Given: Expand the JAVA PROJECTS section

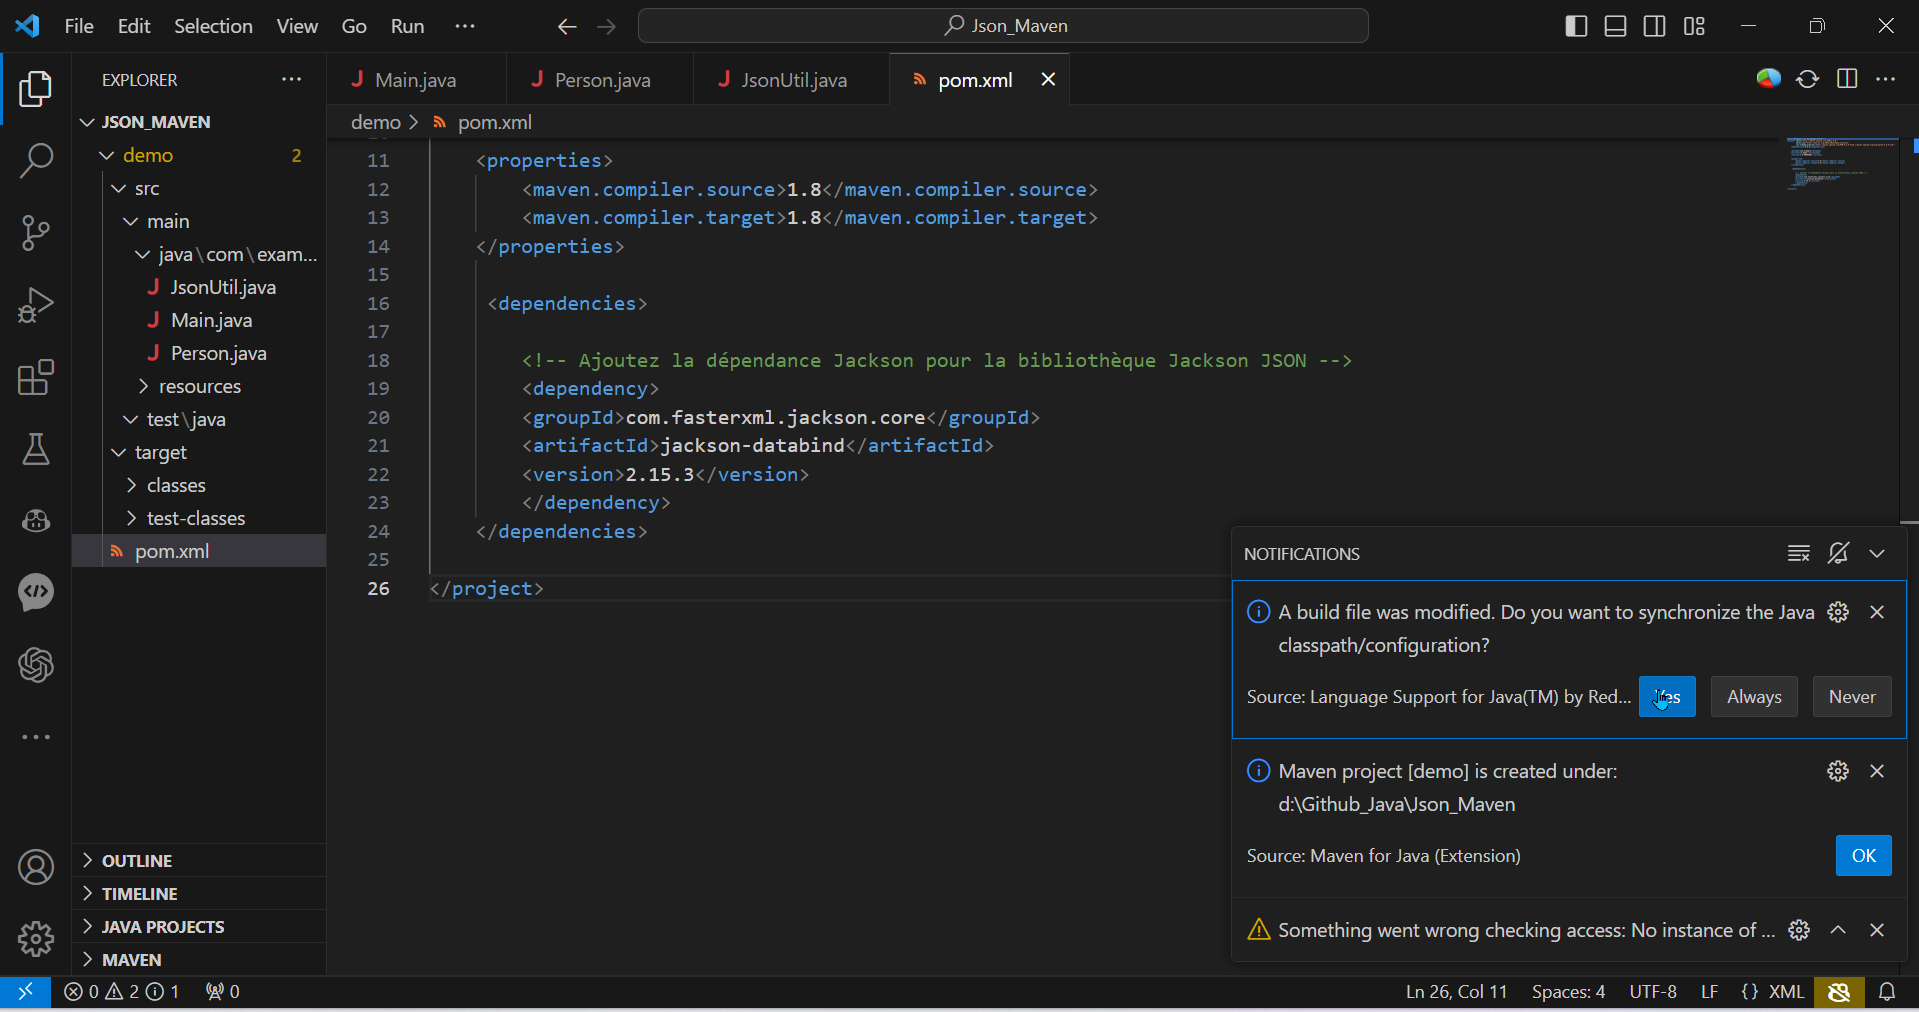Looking at the screenshot, I should (162, 926).
